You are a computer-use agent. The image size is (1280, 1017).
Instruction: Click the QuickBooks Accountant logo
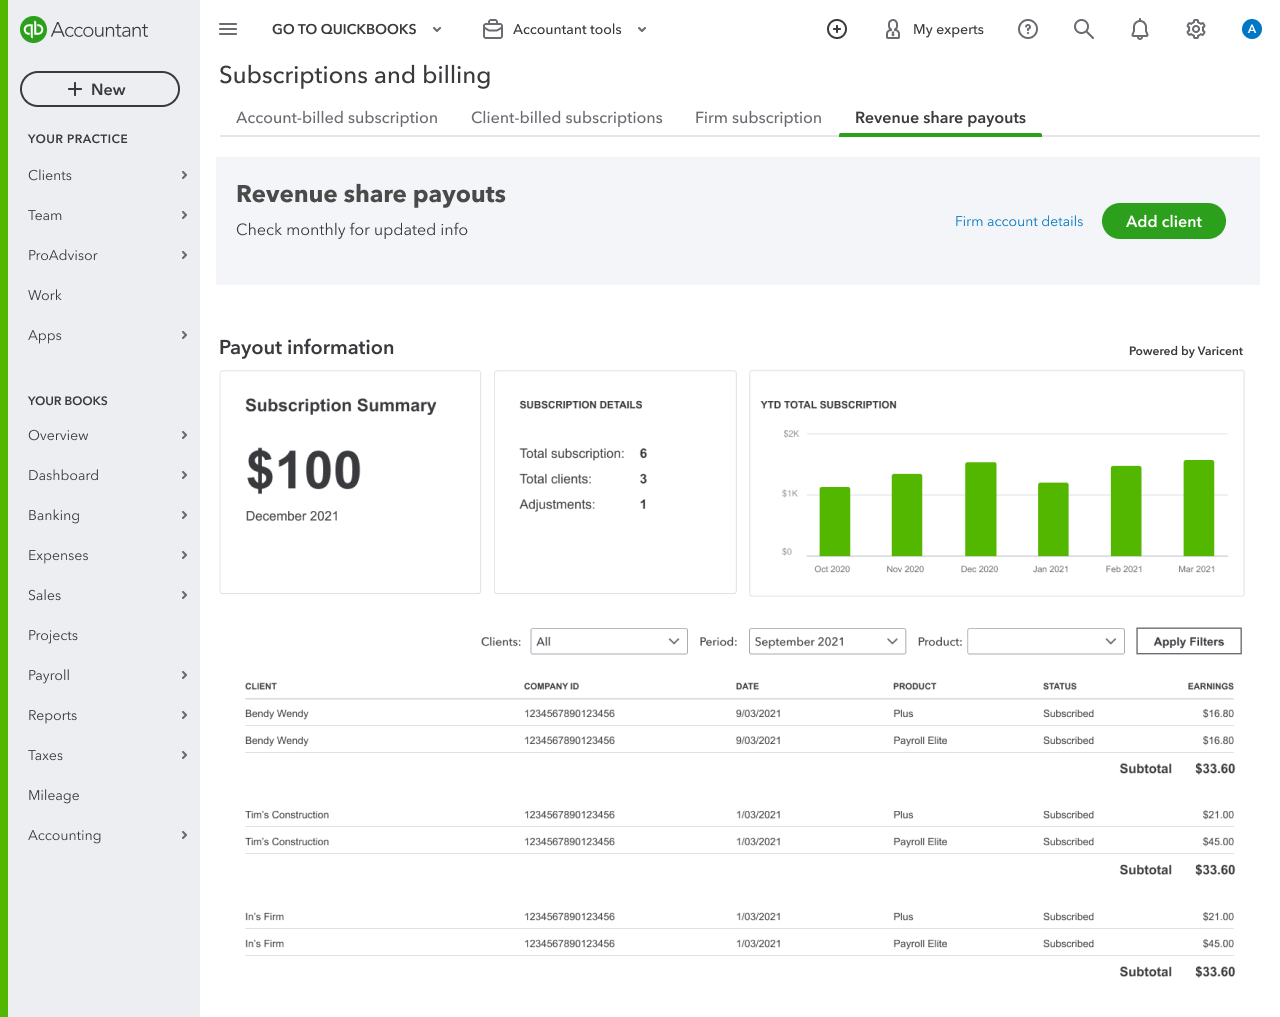point(84,30)
